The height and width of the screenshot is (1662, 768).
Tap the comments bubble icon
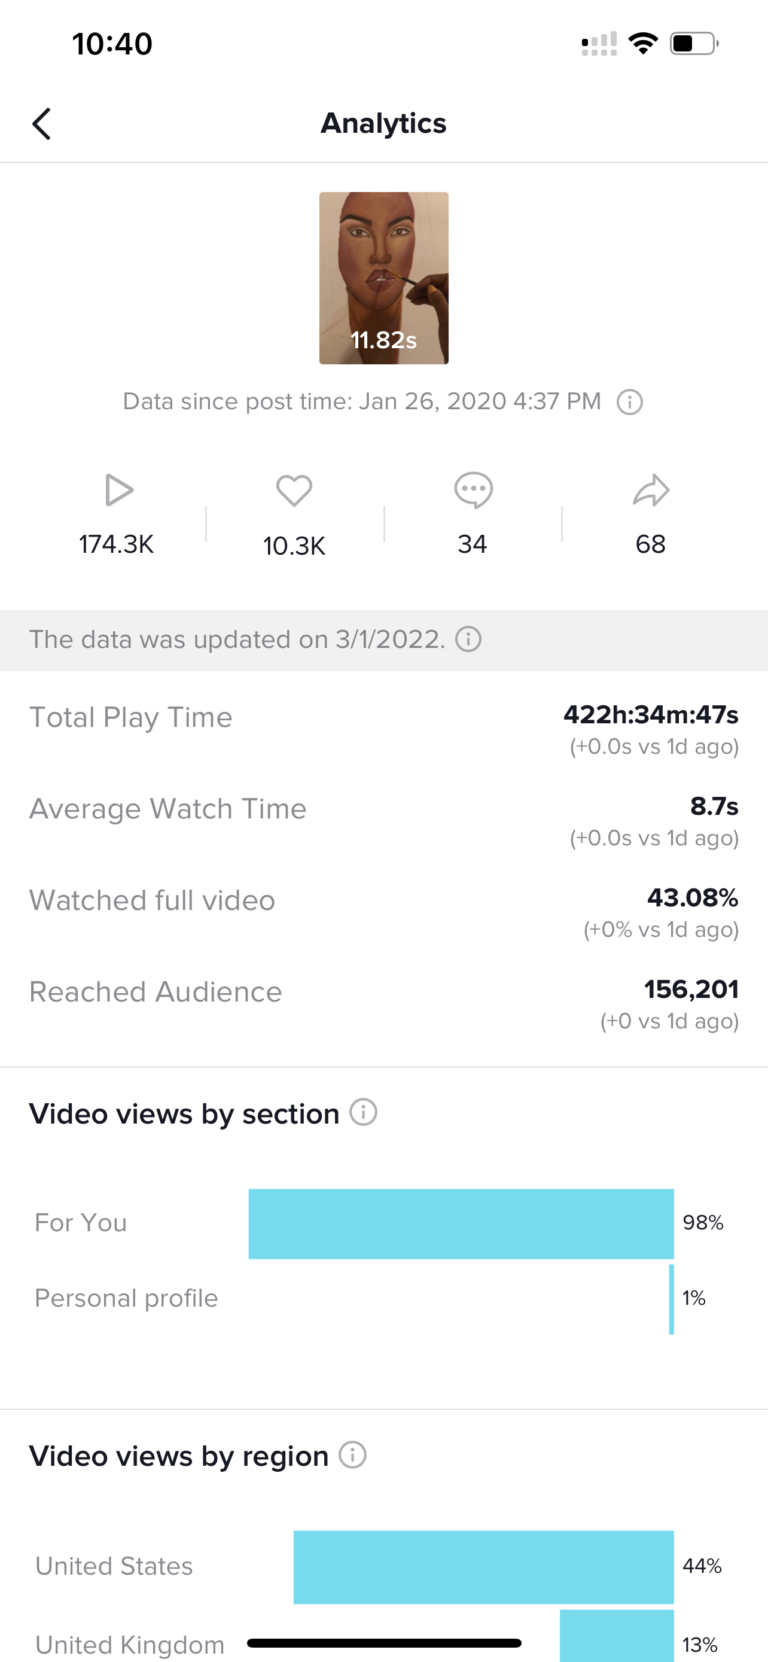click(473, 490)
